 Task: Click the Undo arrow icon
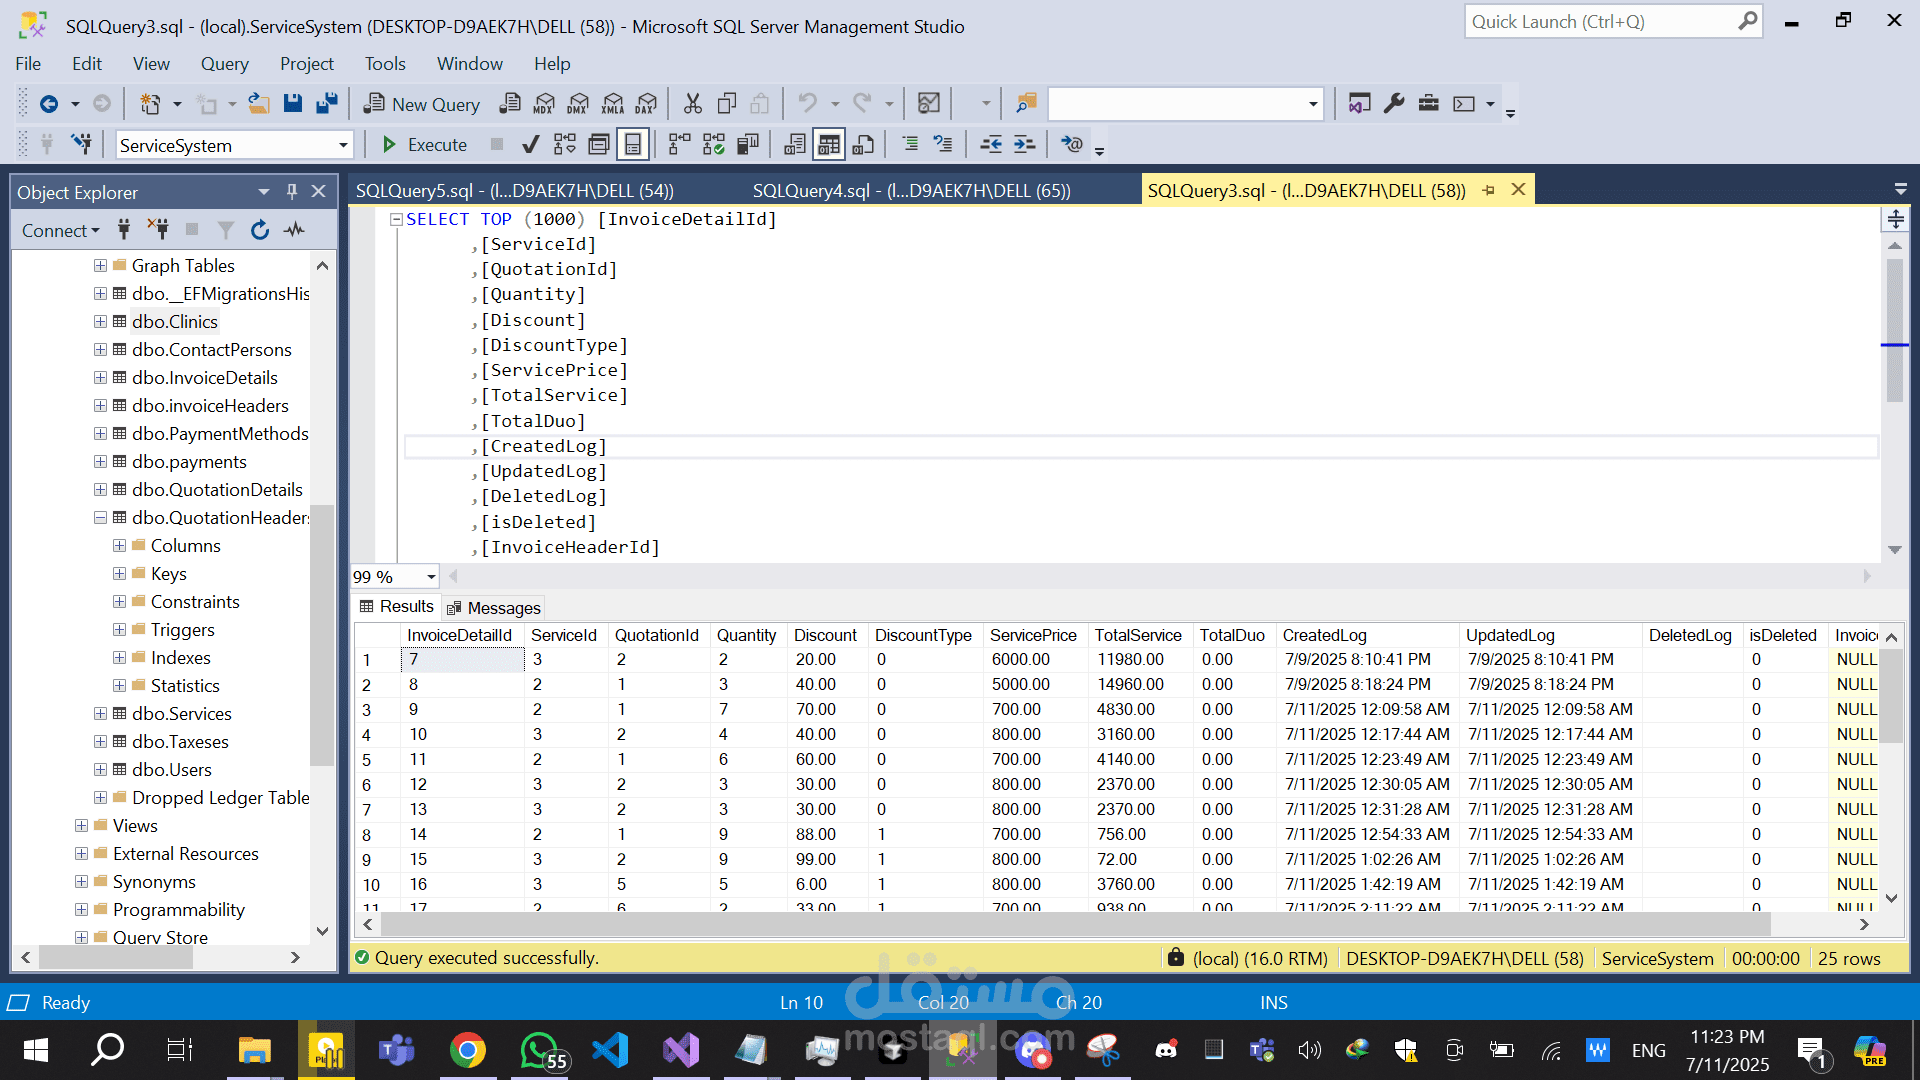pyautogui.click(x=807, y=104)
